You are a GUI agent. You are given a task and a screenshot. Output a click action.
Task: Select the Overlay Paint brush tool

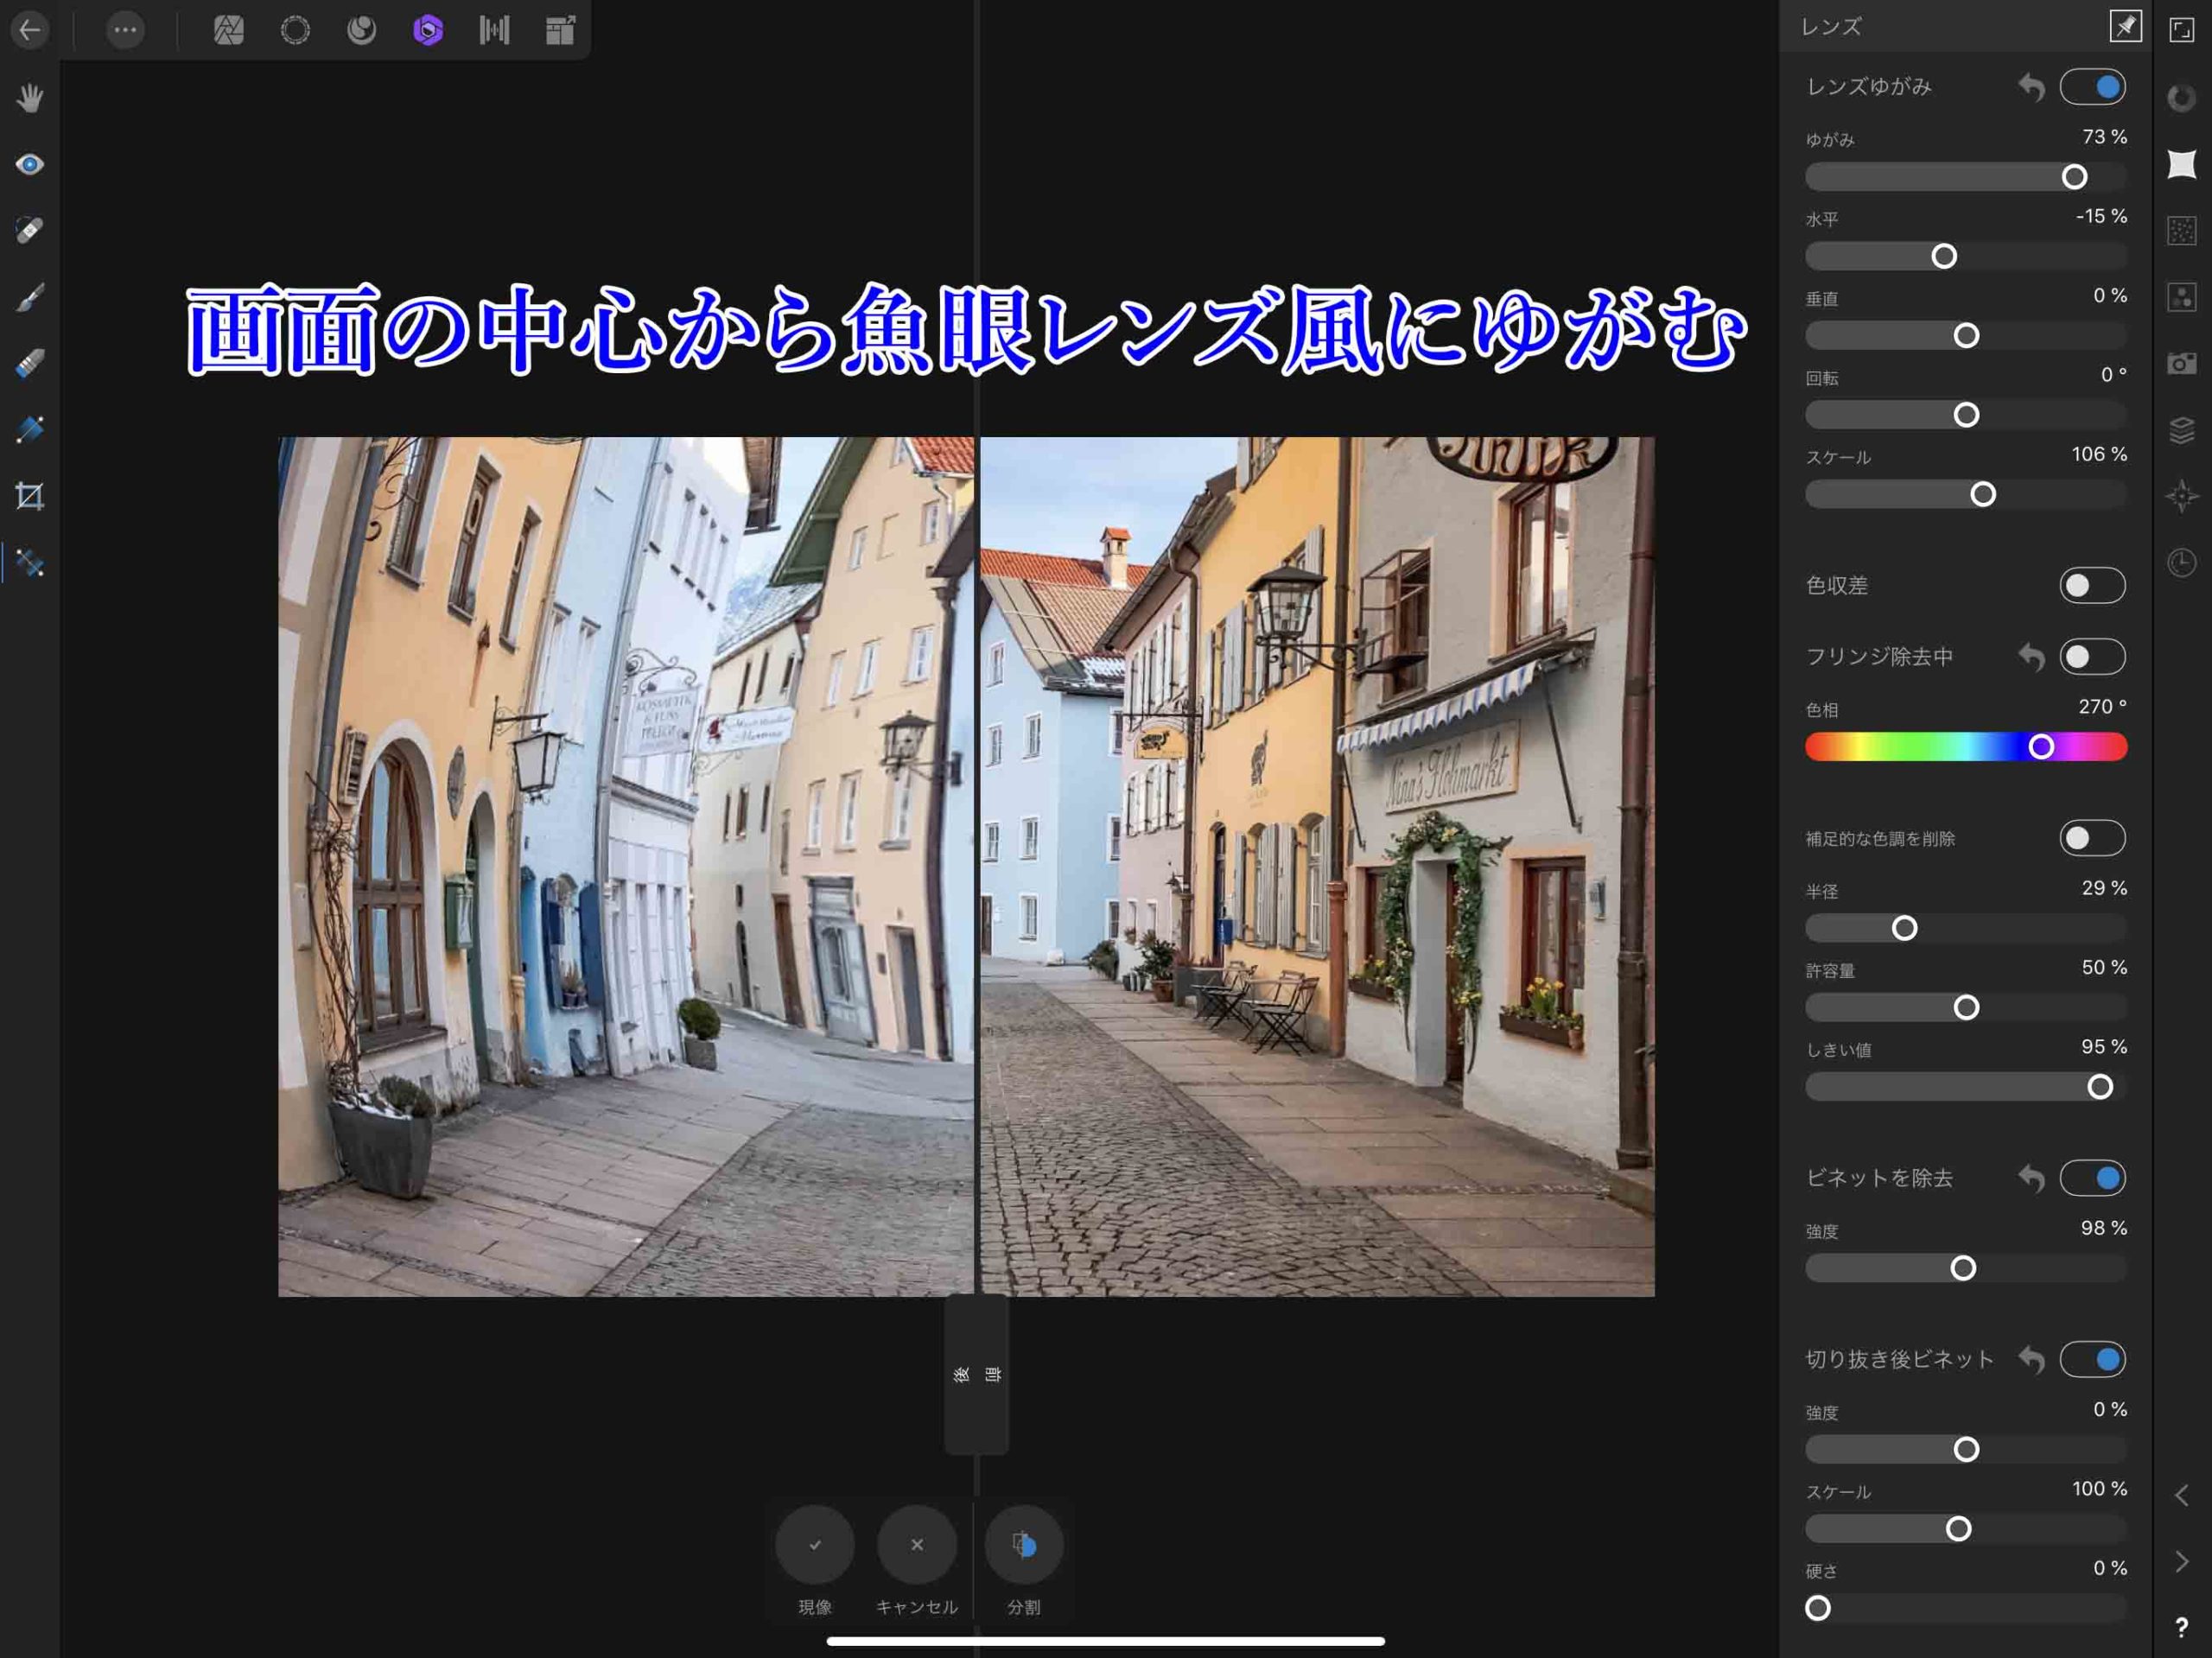[30, 297]
